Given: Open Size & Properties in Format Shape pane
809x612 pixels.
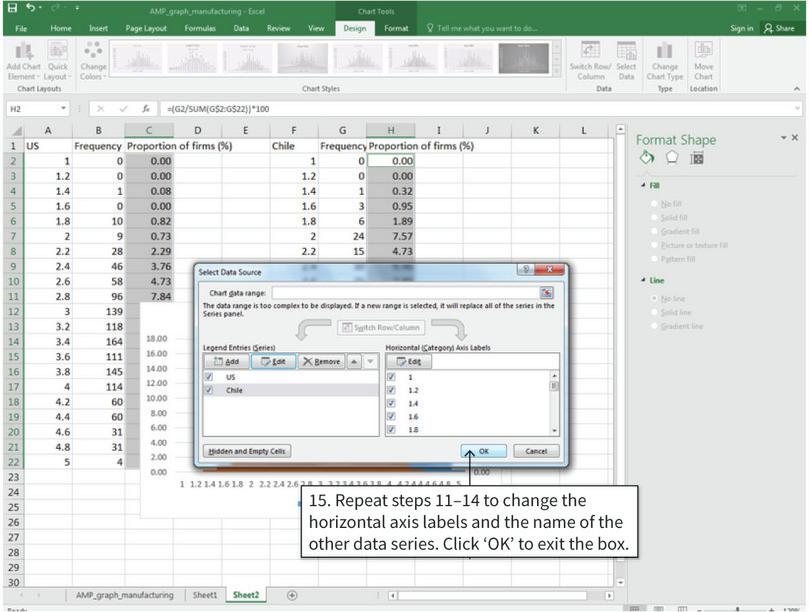Looking at the screenshot, I should [x=697, y=159].
